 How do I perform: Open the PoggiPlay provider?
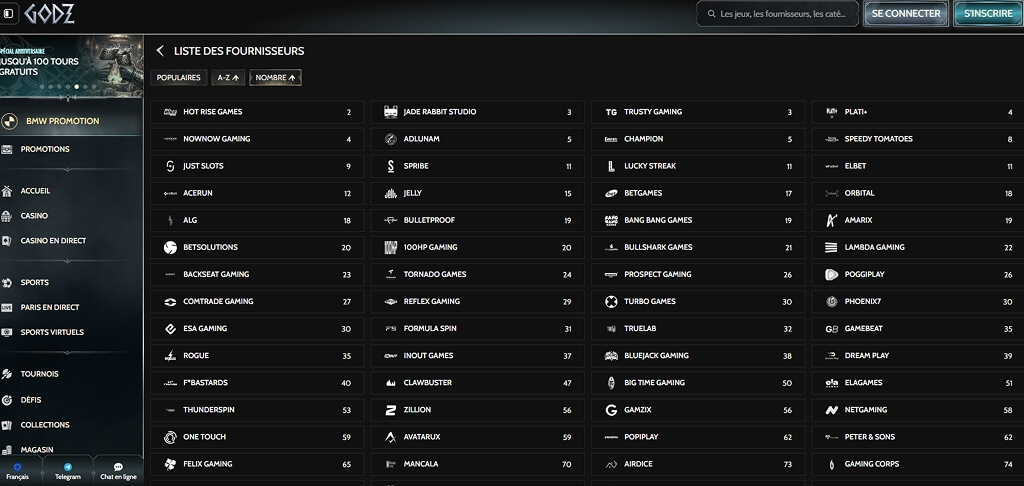pos(918,275)
